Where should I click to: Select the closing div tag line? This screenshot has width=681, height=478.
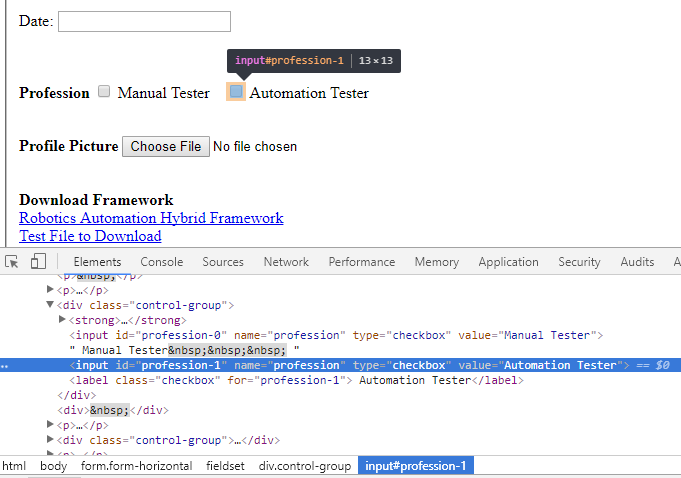pyautogui.click(x=76, y=395)
